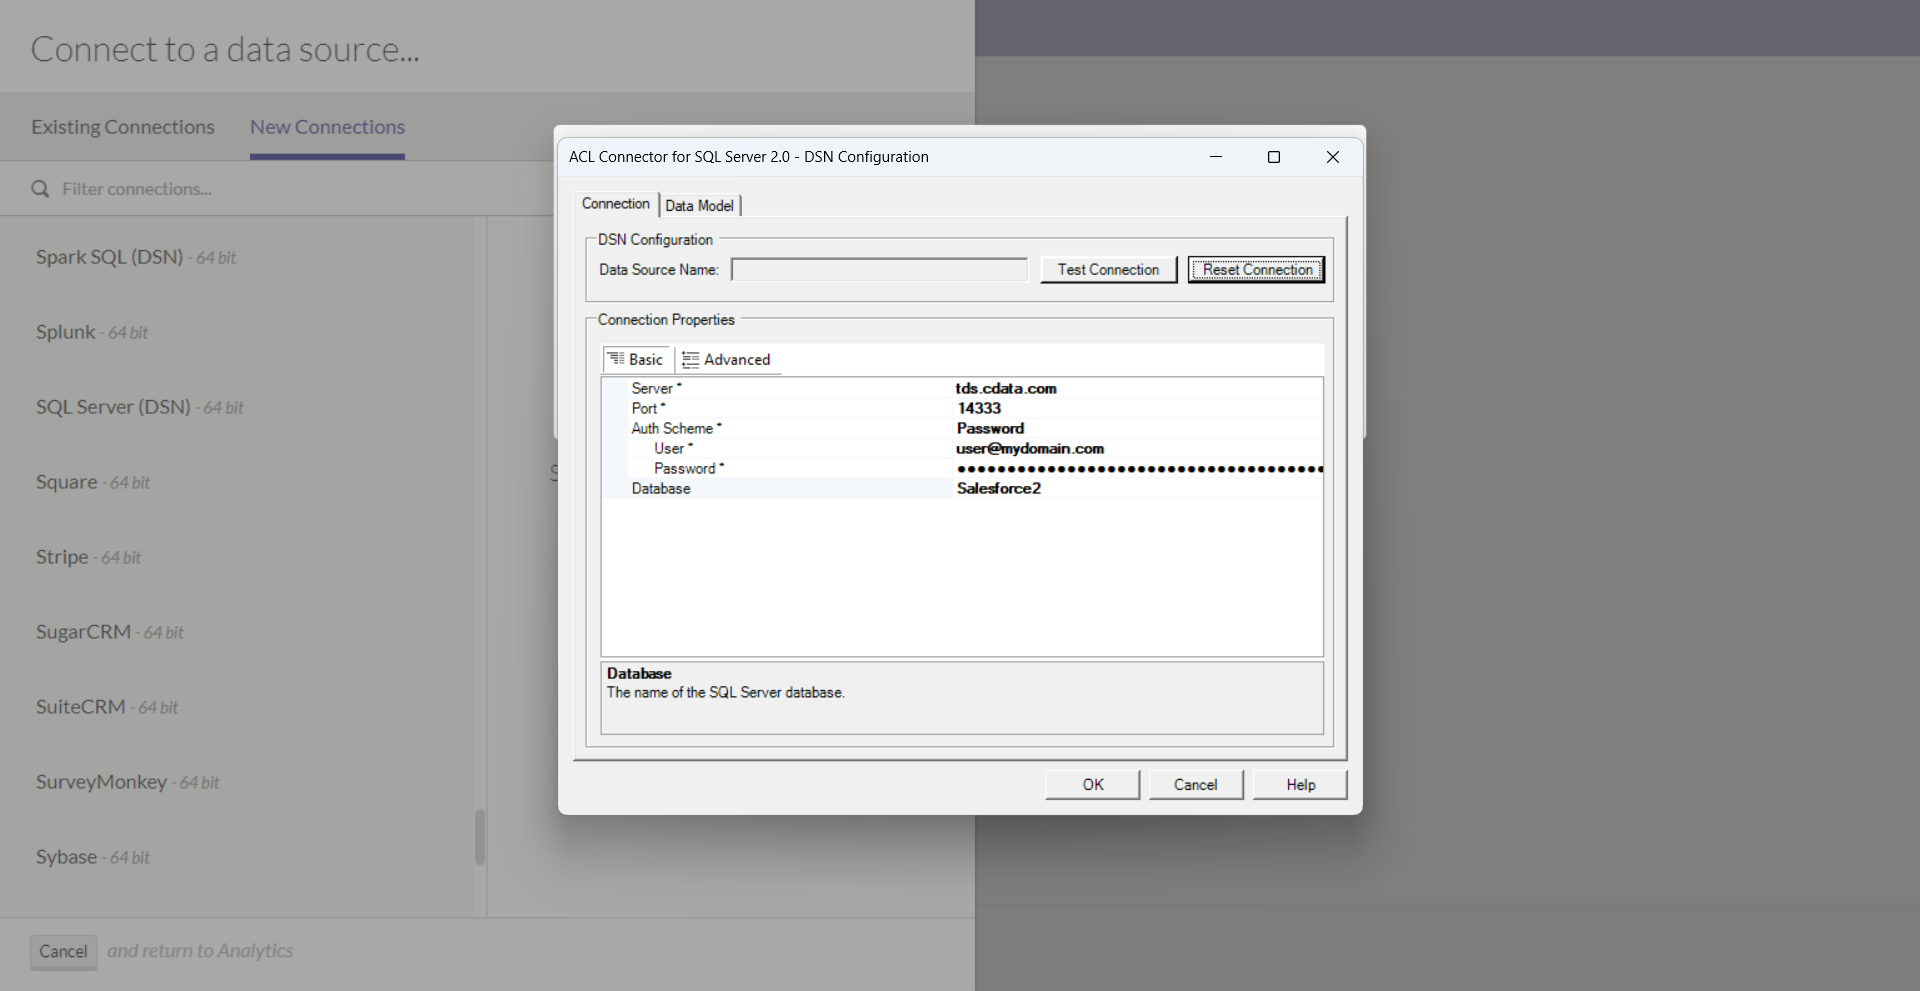Select the Auth Scheme Password value
This screenshot has height=991, width=1920.
point(990,429)
